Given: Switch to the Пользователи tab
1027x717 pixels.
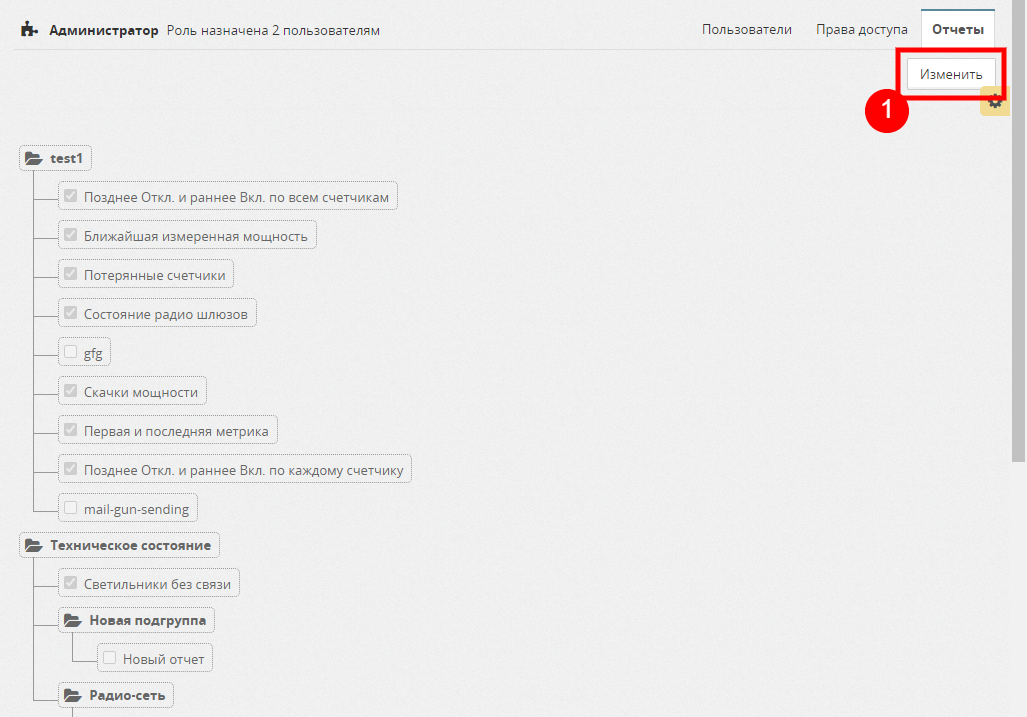Looking at the screenshot, I should coord(746,30).
